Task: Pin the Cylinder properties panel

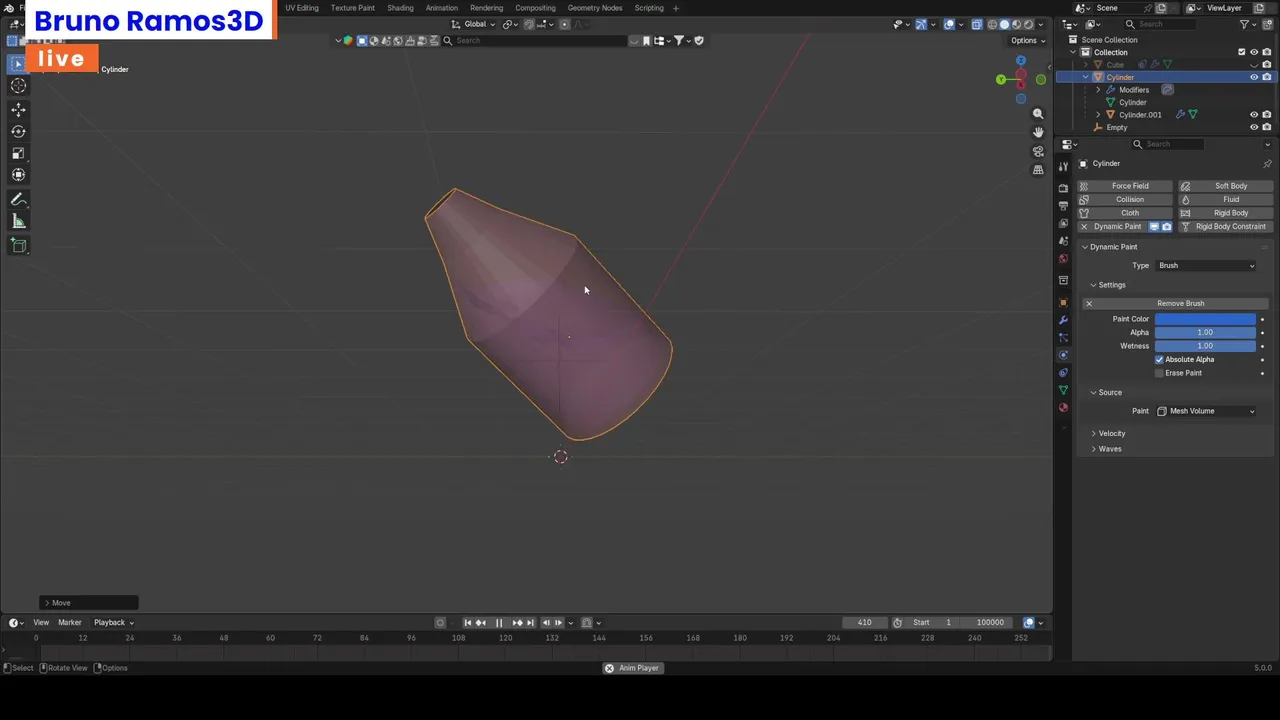Action: pyautogui.click(x=1267, y=163)
